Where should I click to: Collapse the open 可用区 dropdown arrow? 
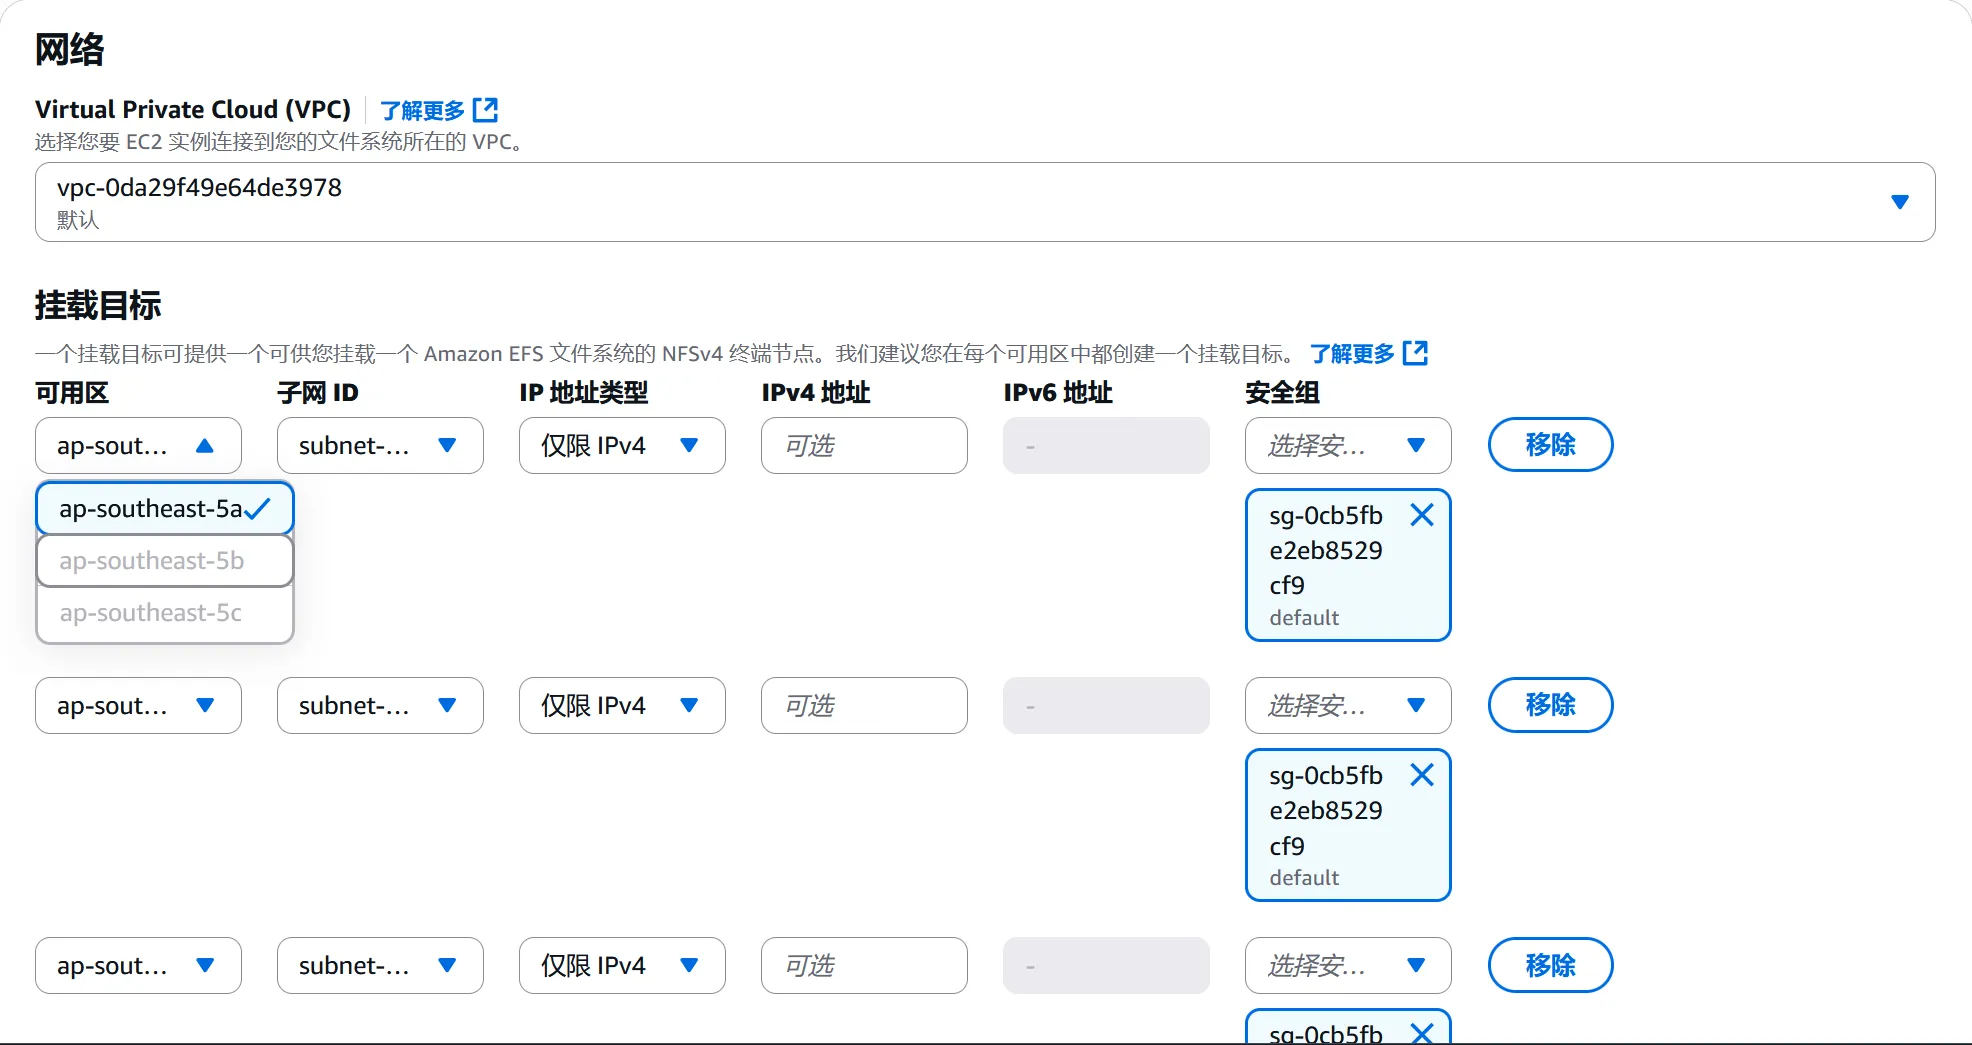click(x=205, y=446)
